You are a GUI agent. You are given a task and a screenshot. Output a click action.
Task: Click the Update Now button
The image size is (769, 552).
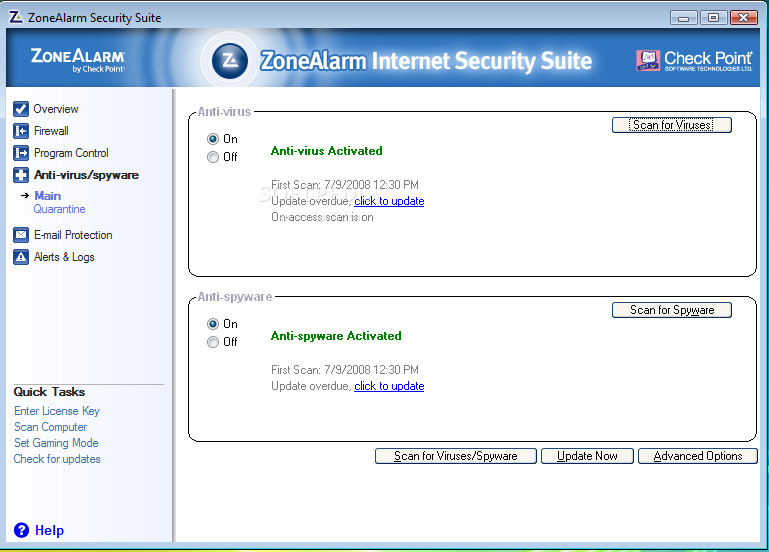click(587, 456)
